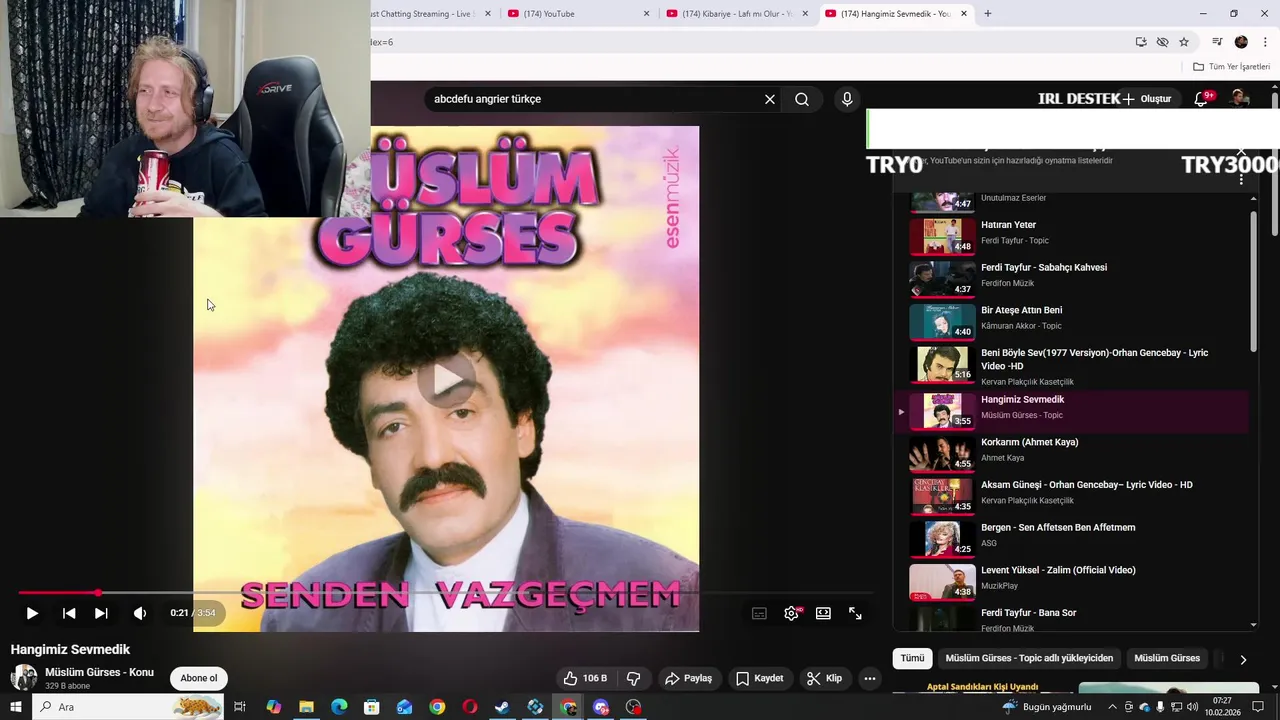The width and height of the screenshot is (1280, 720).
Task: Toggle the subtitles button in the player
Action: [759, 613]
